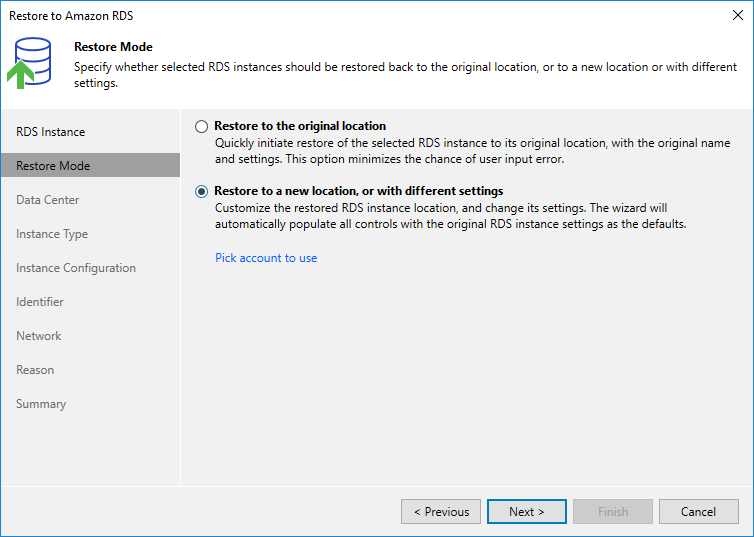Viewport: 754px width, 537px height.
Task: Open the Restore Mode step
Action: (x=53, y=166)
